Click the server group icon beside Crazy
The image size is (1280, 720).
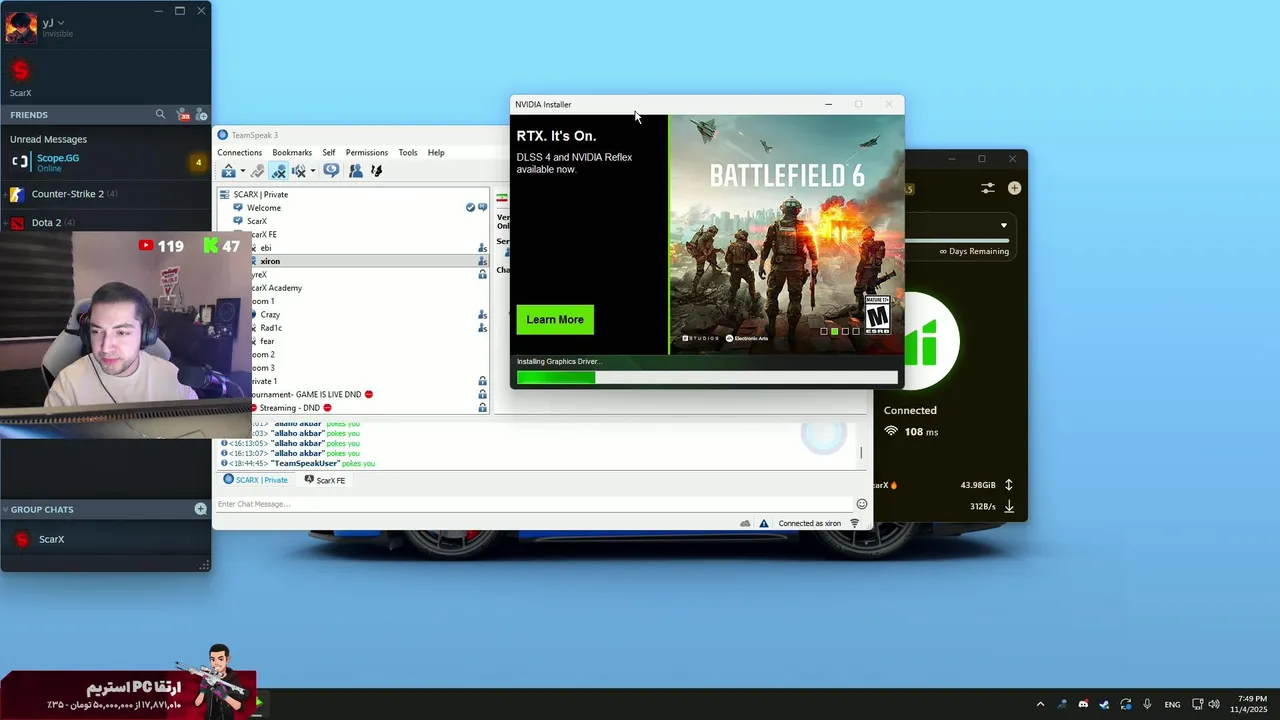click(482, 314)
